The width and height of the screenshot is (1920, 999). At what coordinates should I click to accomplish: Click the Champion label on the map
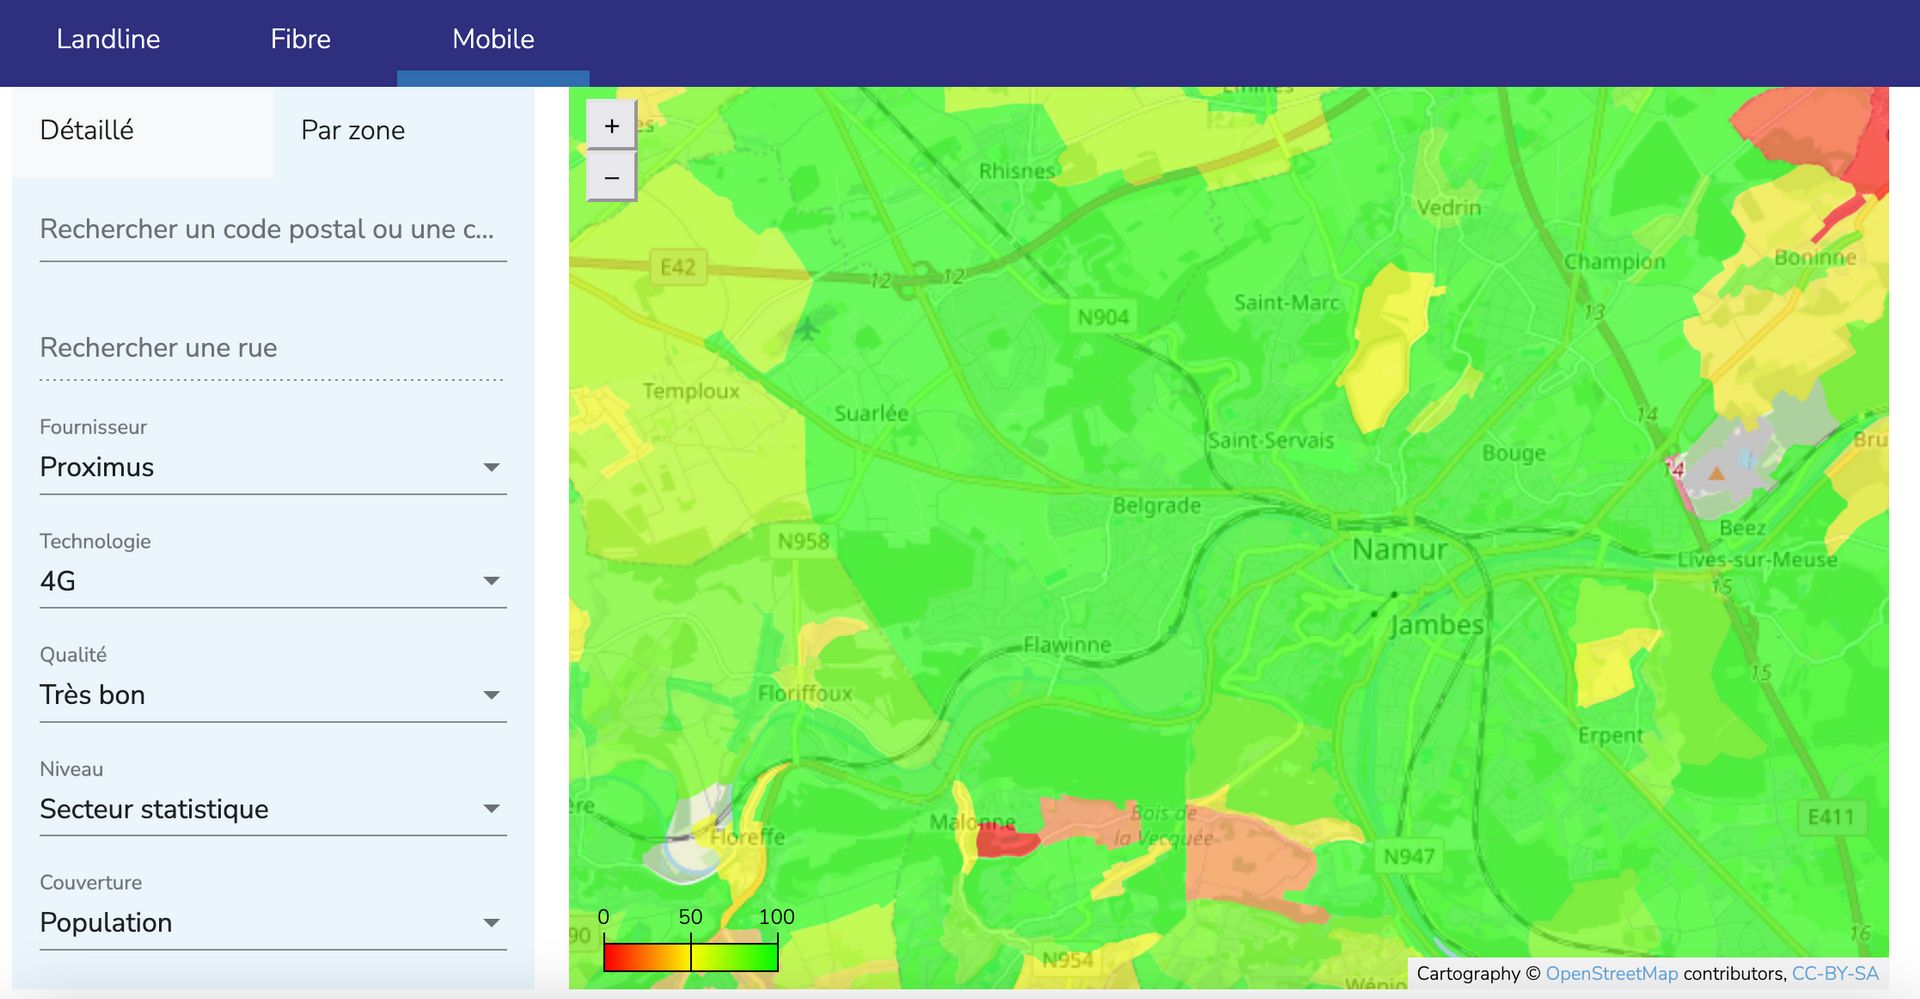coord(1615,261)
